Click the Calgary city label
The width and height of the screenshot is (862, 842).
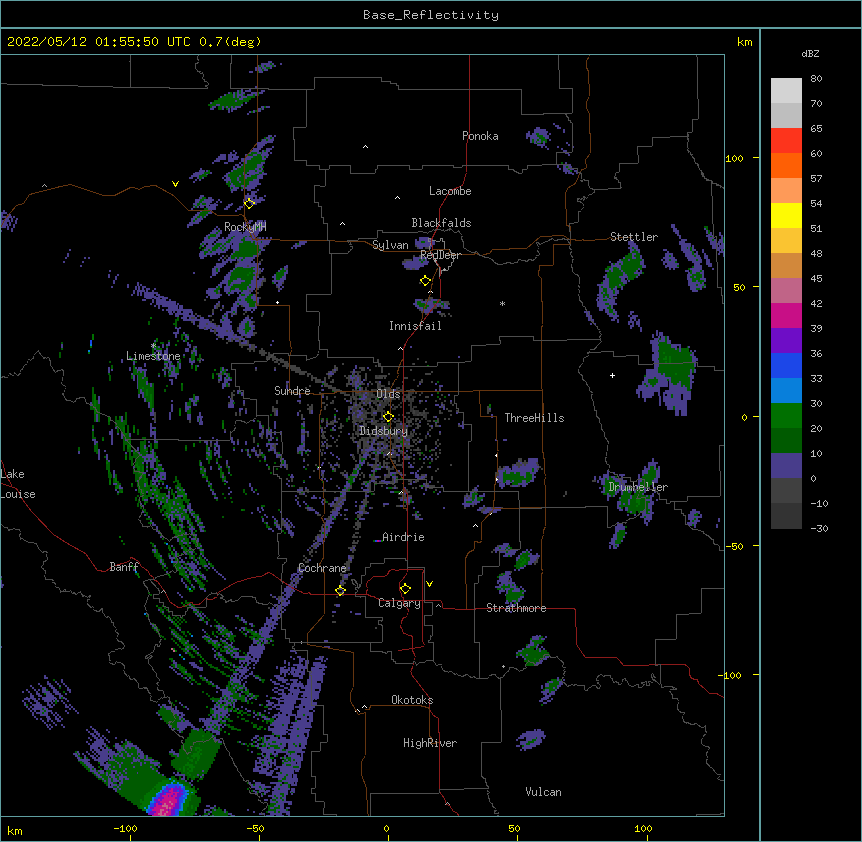click(x=399, y=603)
